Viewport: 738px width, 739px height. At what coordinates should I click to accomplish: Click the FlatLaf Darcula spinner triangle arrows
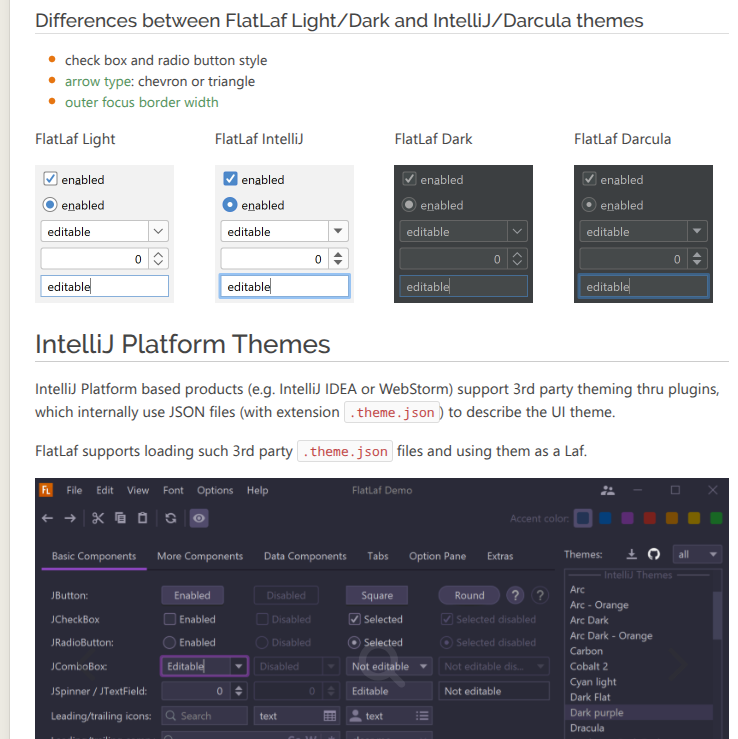click(697, 259)
